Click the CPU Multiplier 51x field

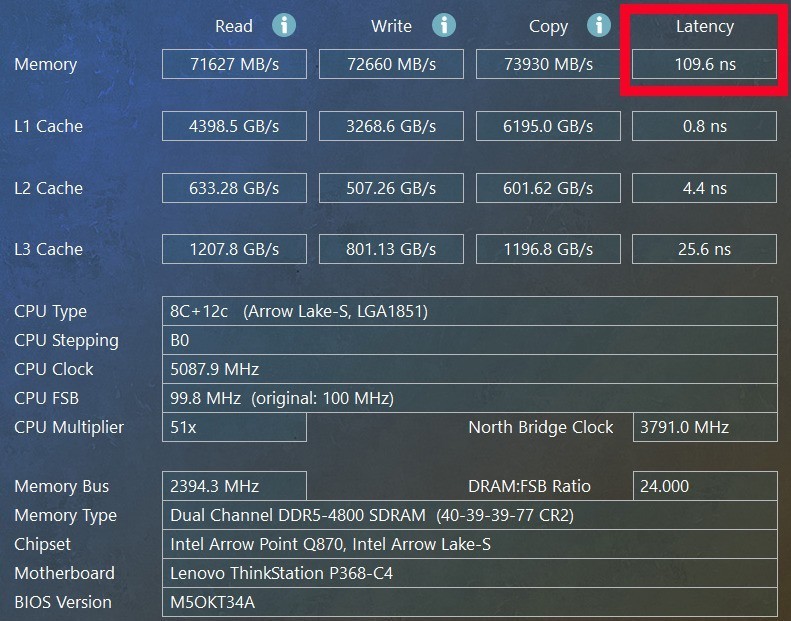tap(234, 427)
